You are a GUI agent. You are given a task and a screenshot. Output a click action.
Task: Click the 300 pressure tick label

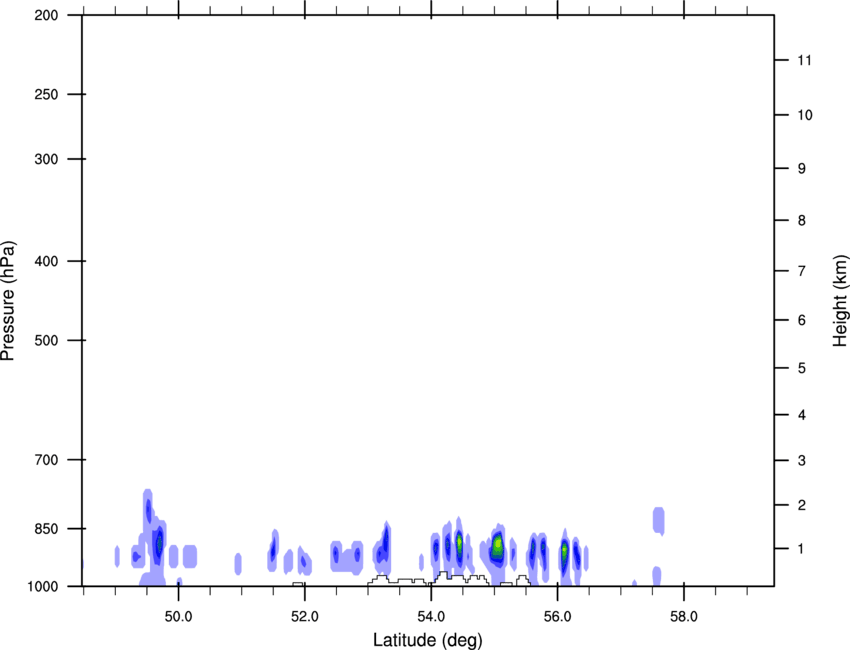[x=46, y=159]
